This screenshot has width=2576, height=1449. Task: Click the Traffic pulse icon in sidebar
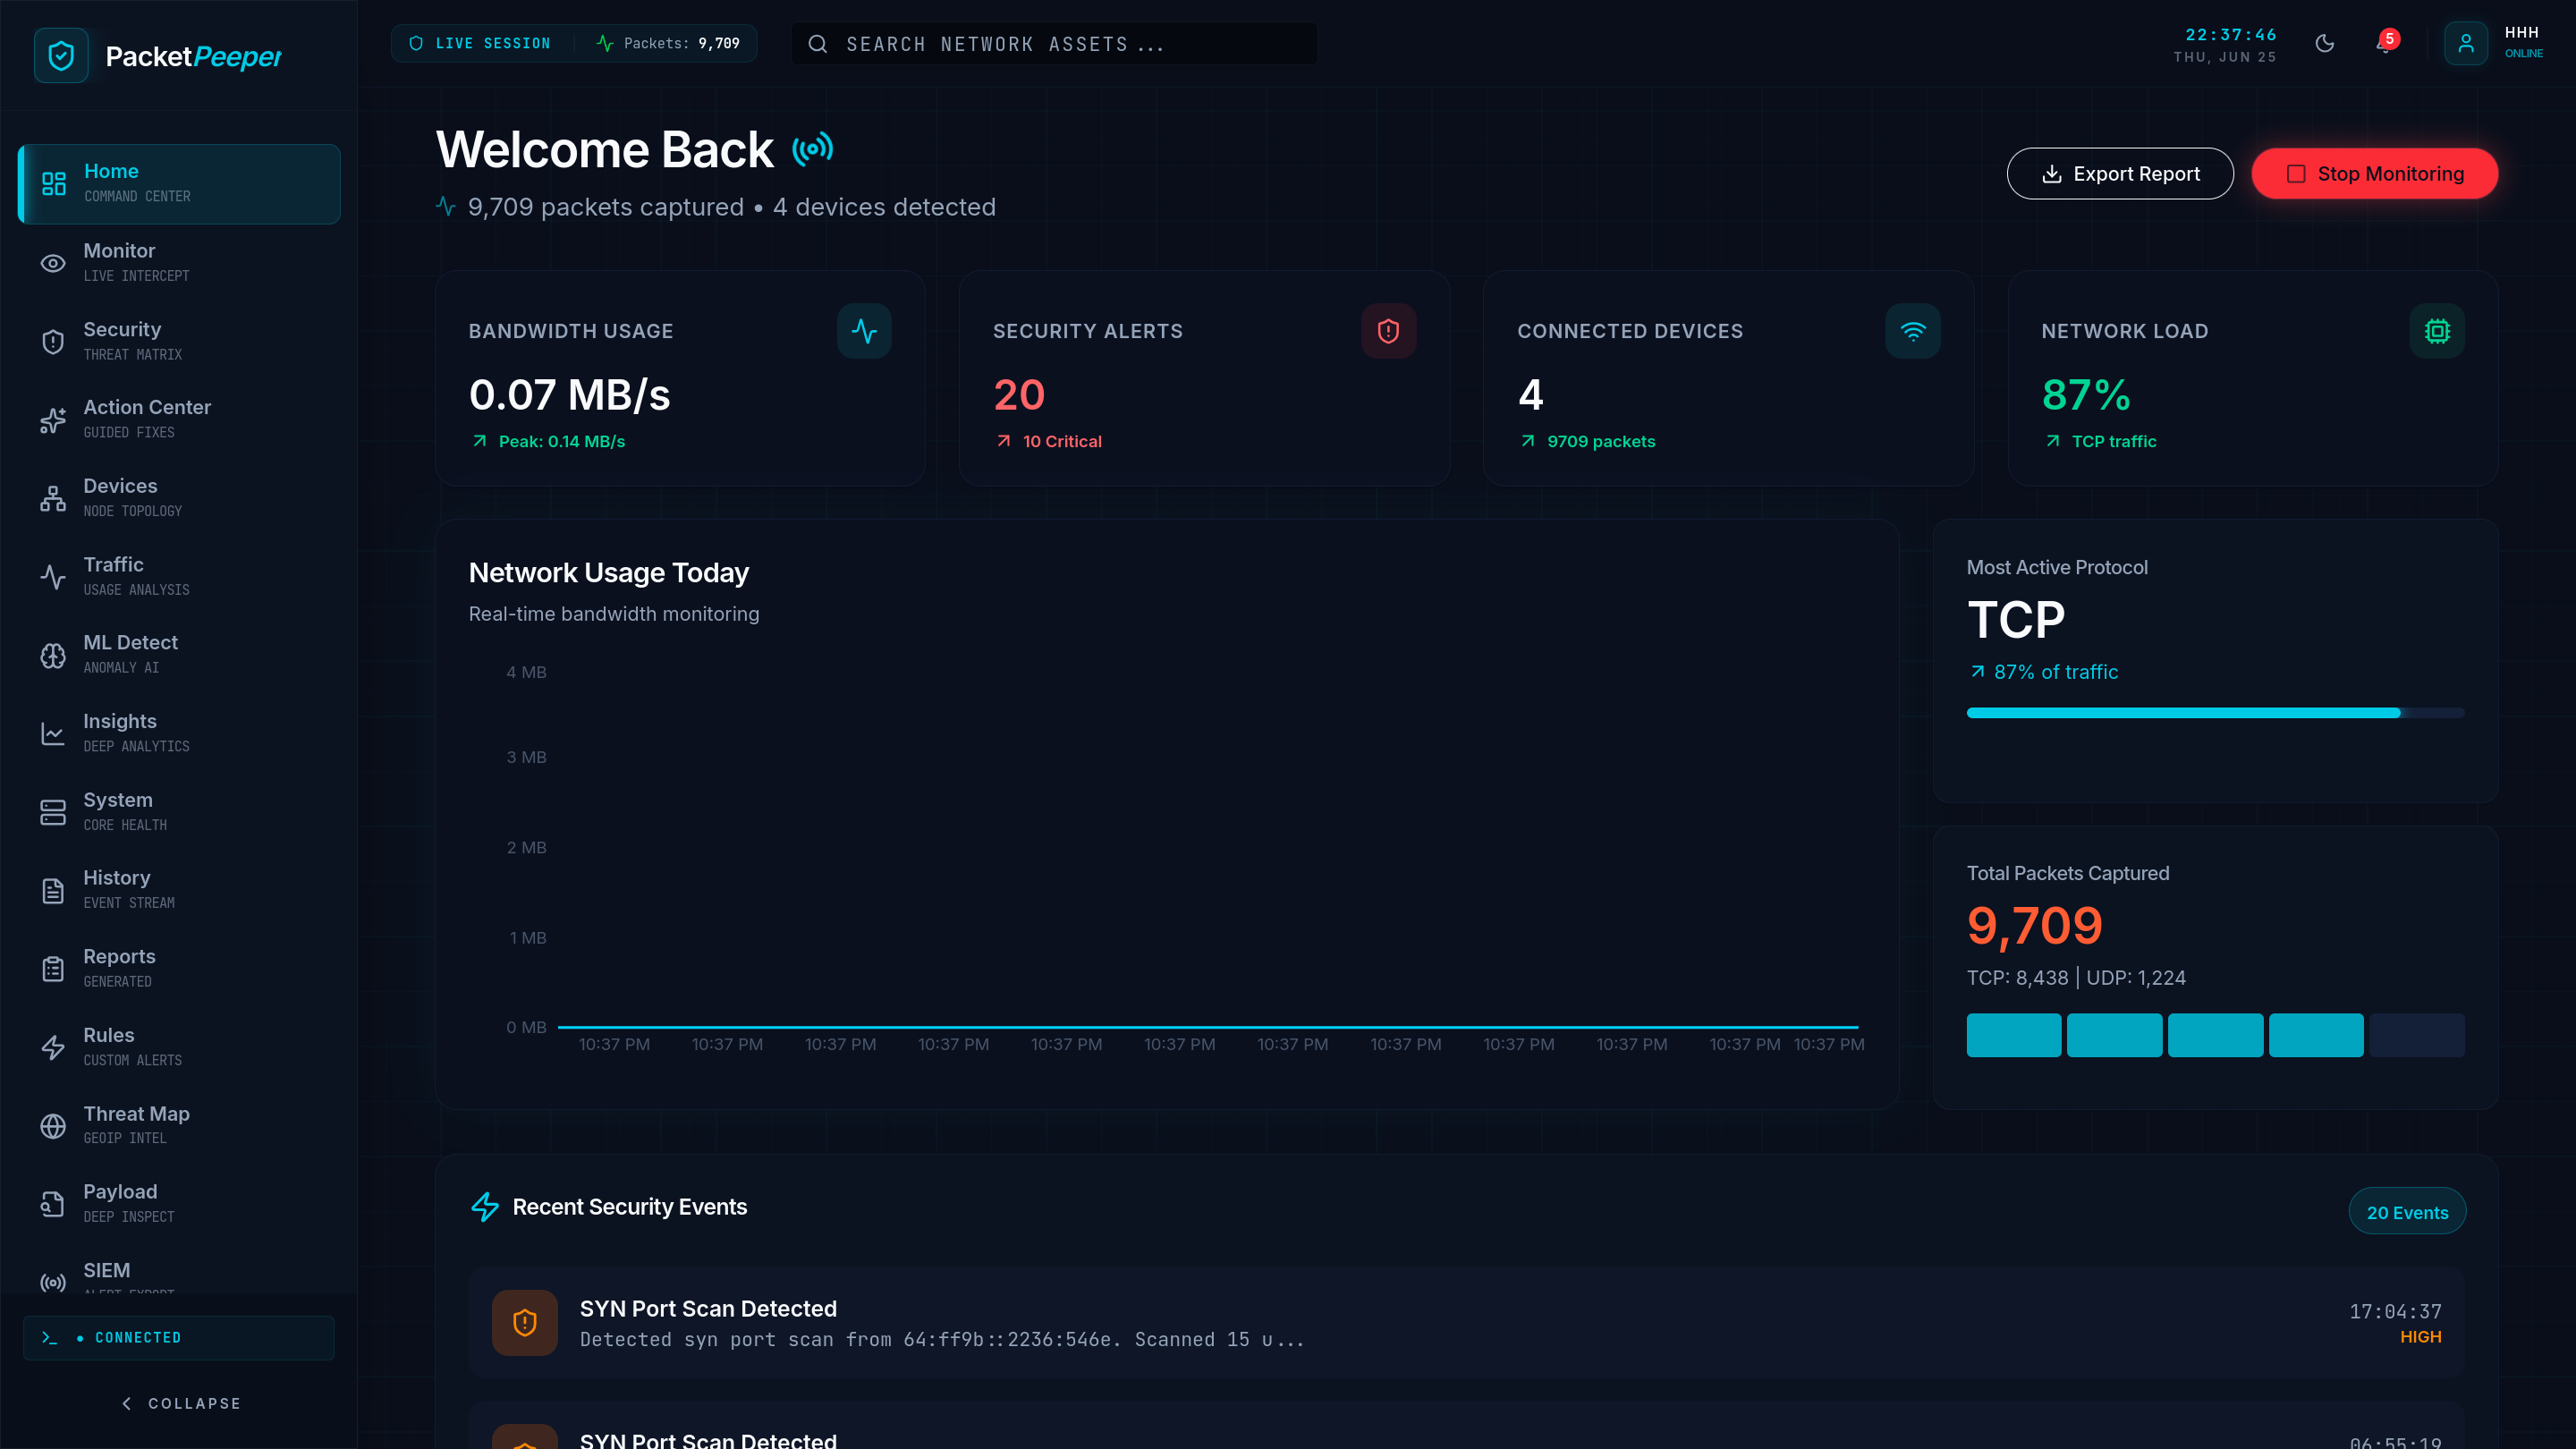tap(53, 577)
